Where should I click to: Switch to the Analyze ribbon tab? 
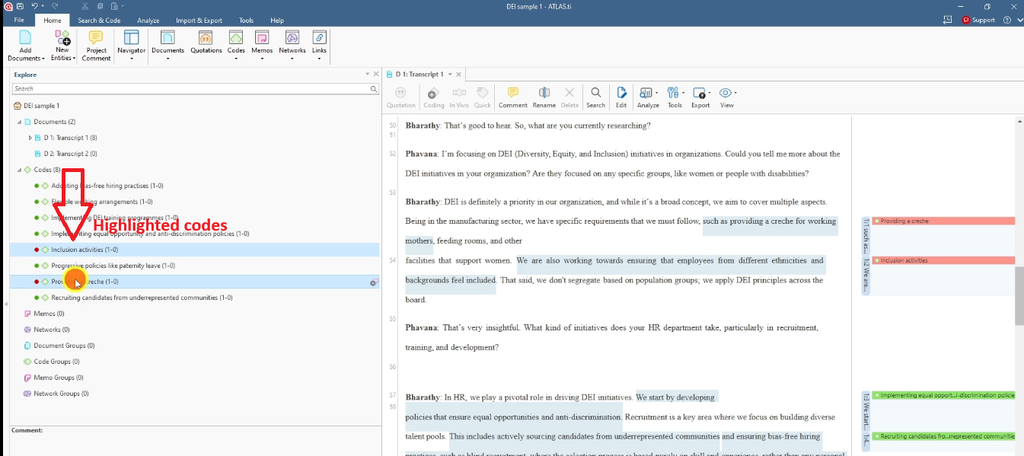[x=148, y=20]
